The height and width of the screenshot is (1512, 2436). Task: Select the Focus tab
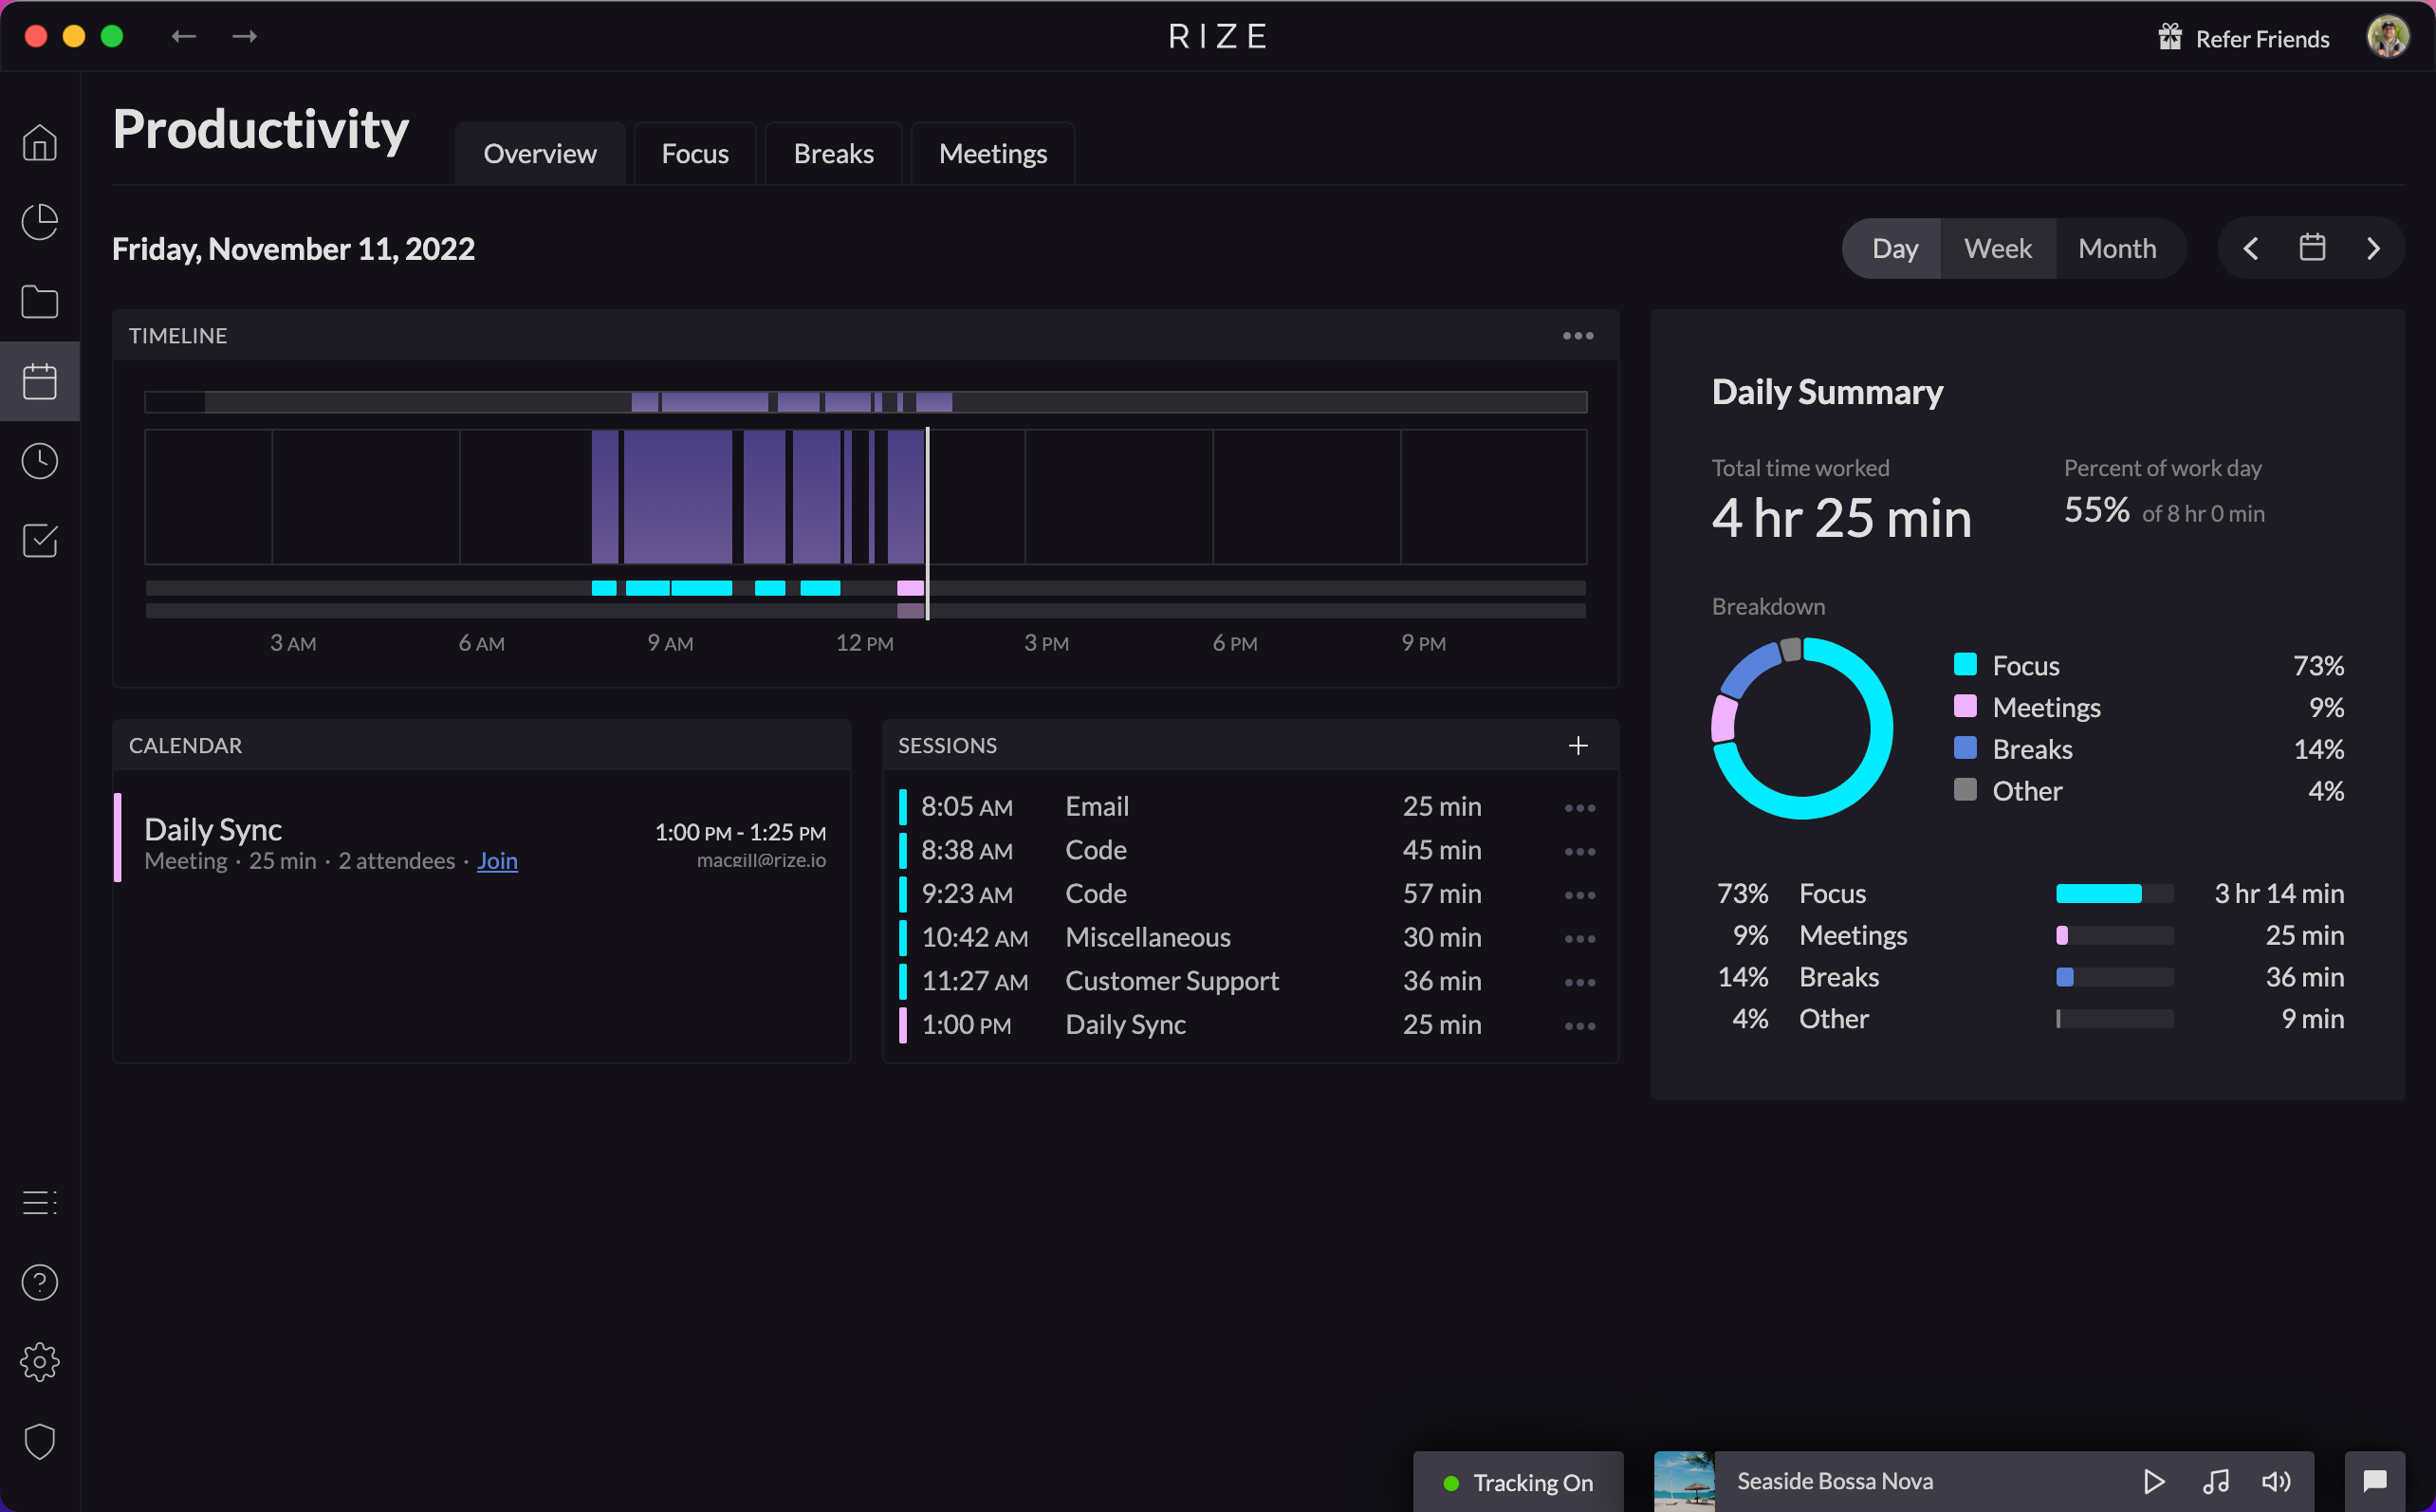coord(695,153)
